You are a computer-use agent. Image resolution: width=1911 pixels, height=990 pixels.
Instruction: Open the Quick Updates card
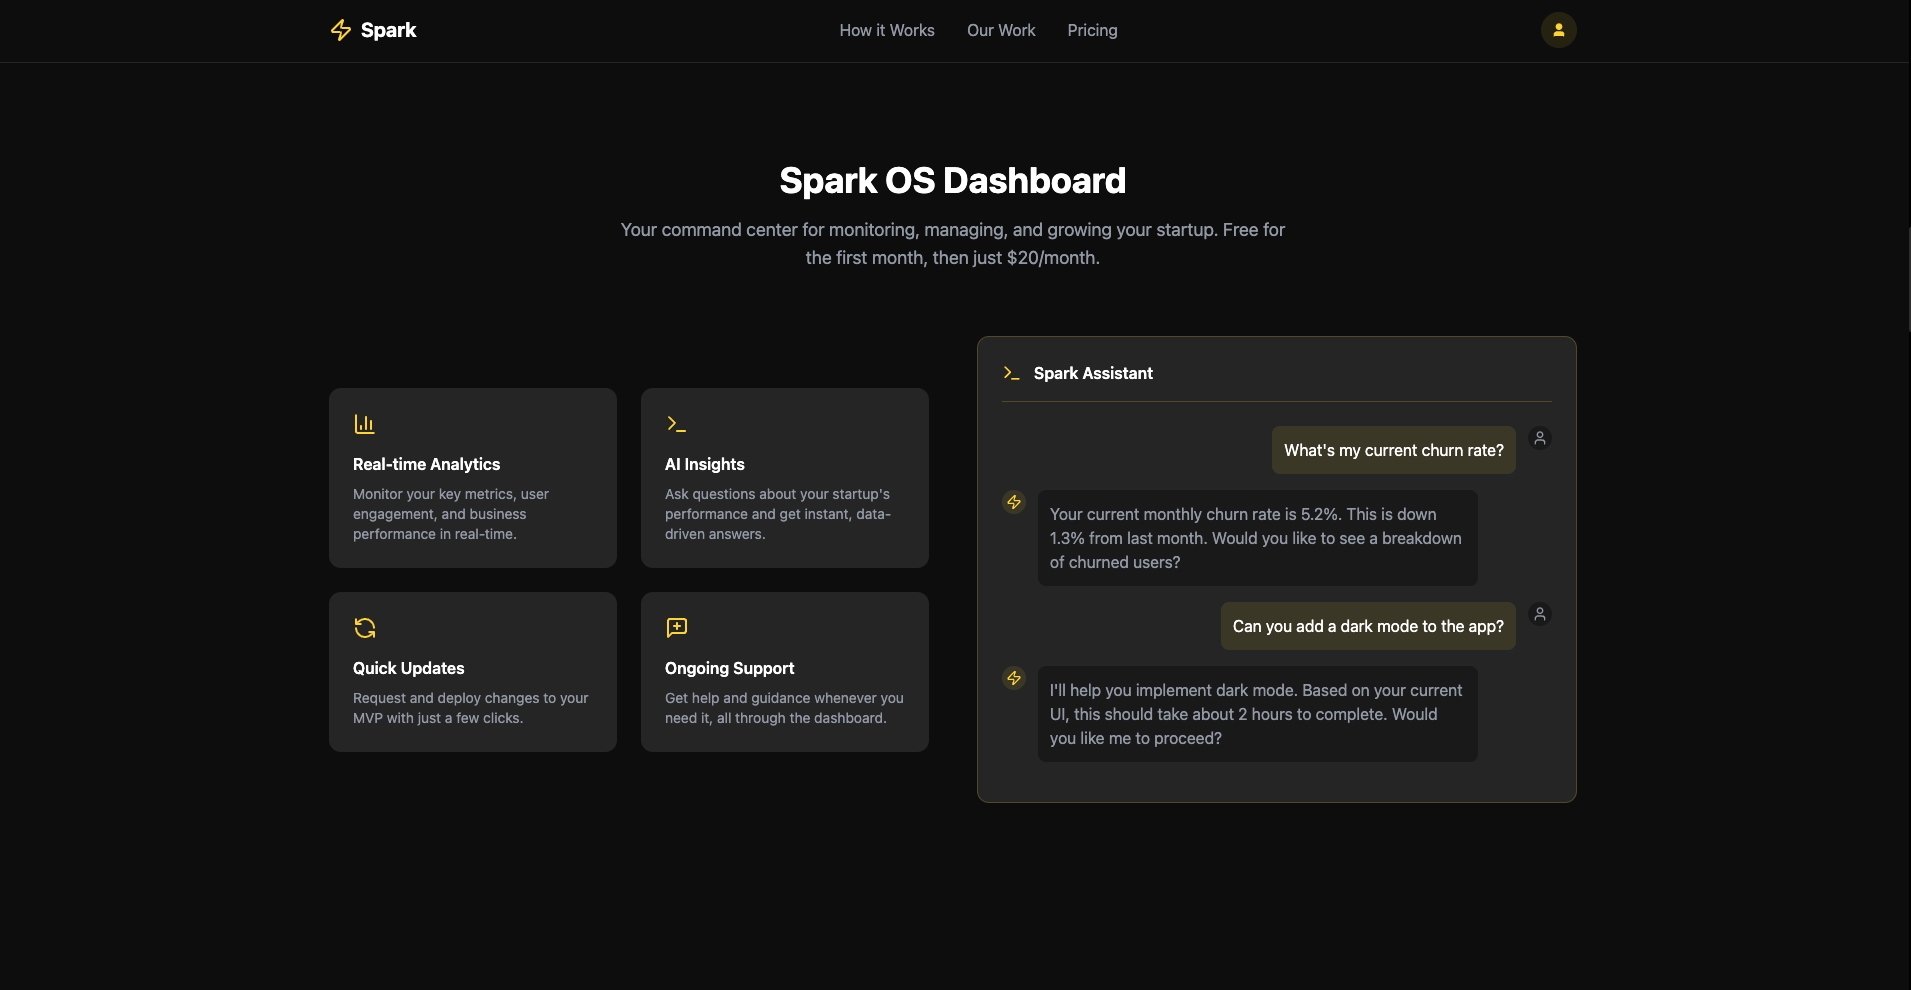tap(472, 671)
